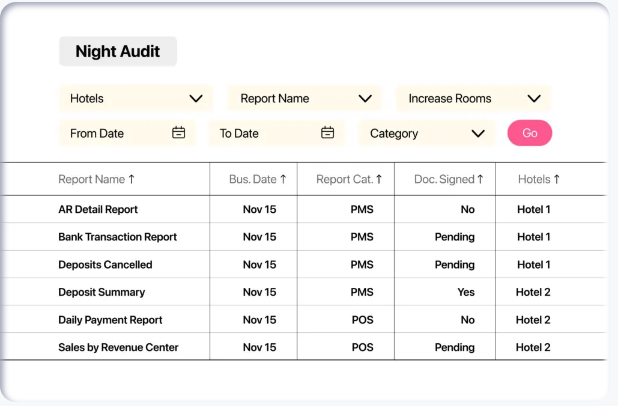Sort by Hotels column arrow icon

coord(556,180)
